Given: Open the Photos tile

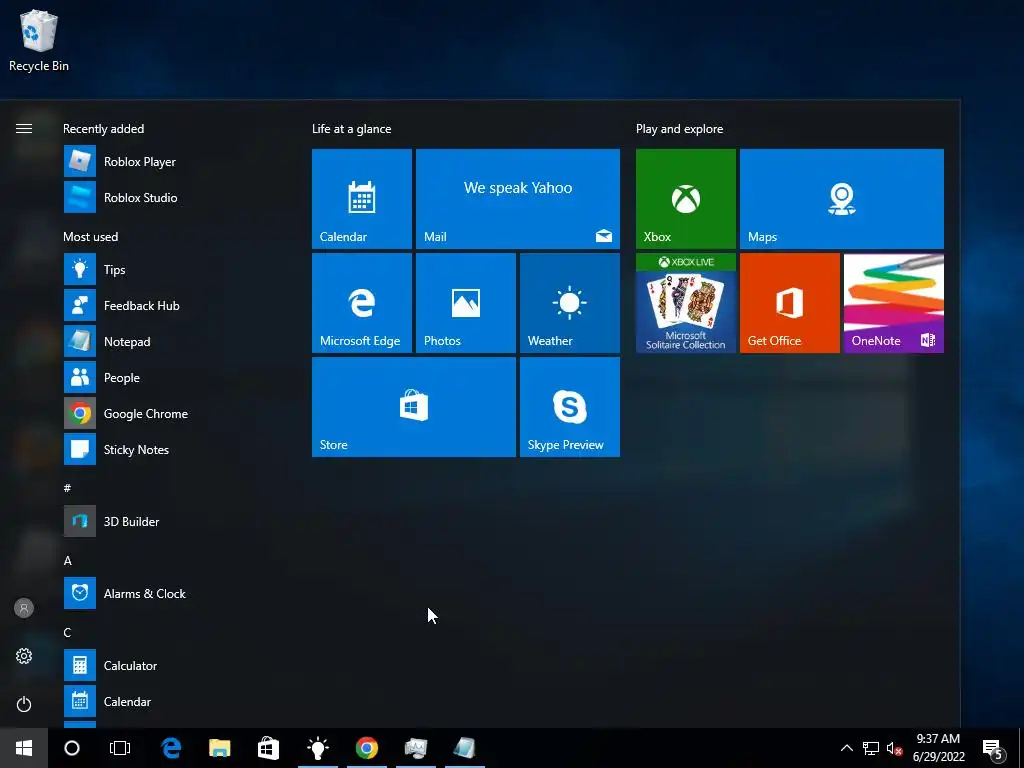Looking at the screenshot, I should (x=466, y=303).
